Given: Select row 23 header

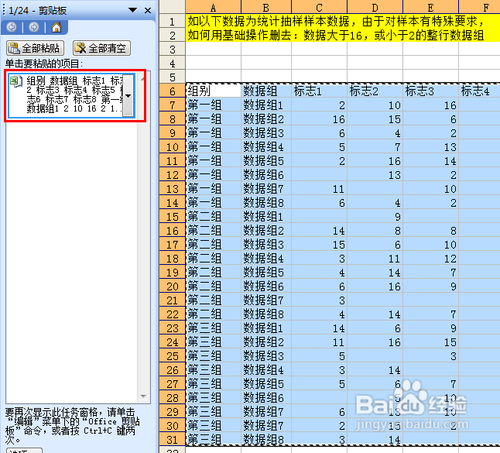Looking at the screenshot, I should [x=172, y=328].
